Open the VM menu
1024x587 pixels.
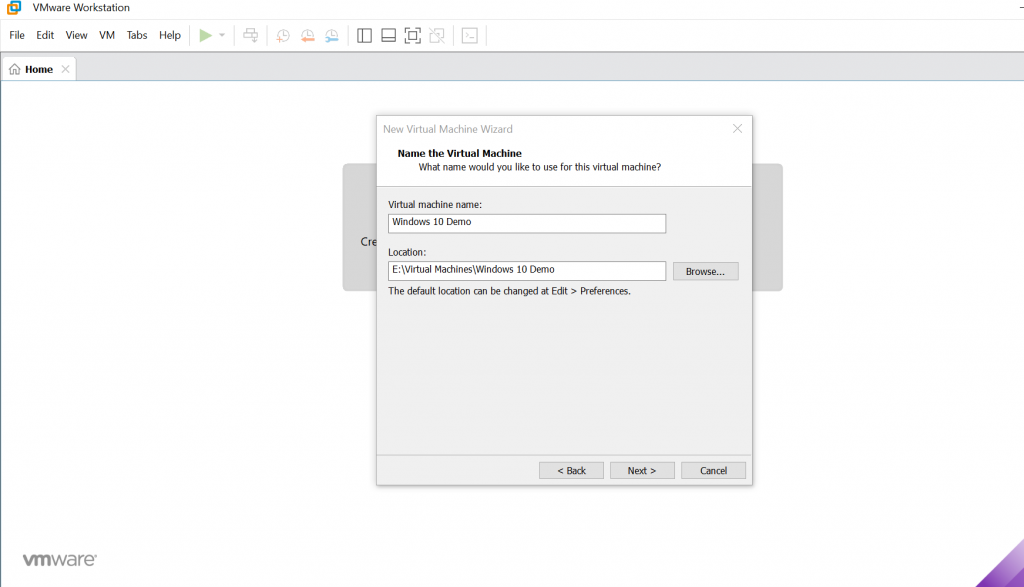pos(106,35)
